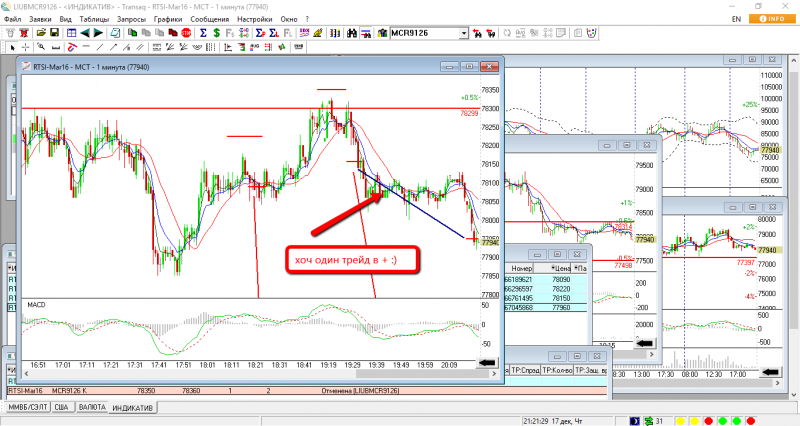Click the dark left arrow toolbar icon
The height and width of the screenshot is (426, 800).
pyautogui.click(x=85, y=33)
